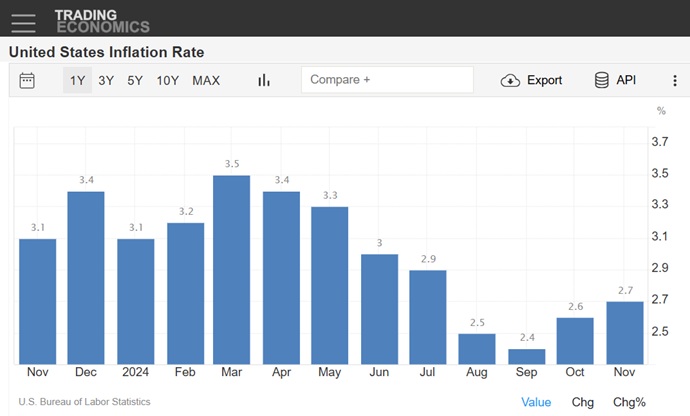Click the API database icon
The width and height of the screenshot is (690, 416).
pos(602,80)
